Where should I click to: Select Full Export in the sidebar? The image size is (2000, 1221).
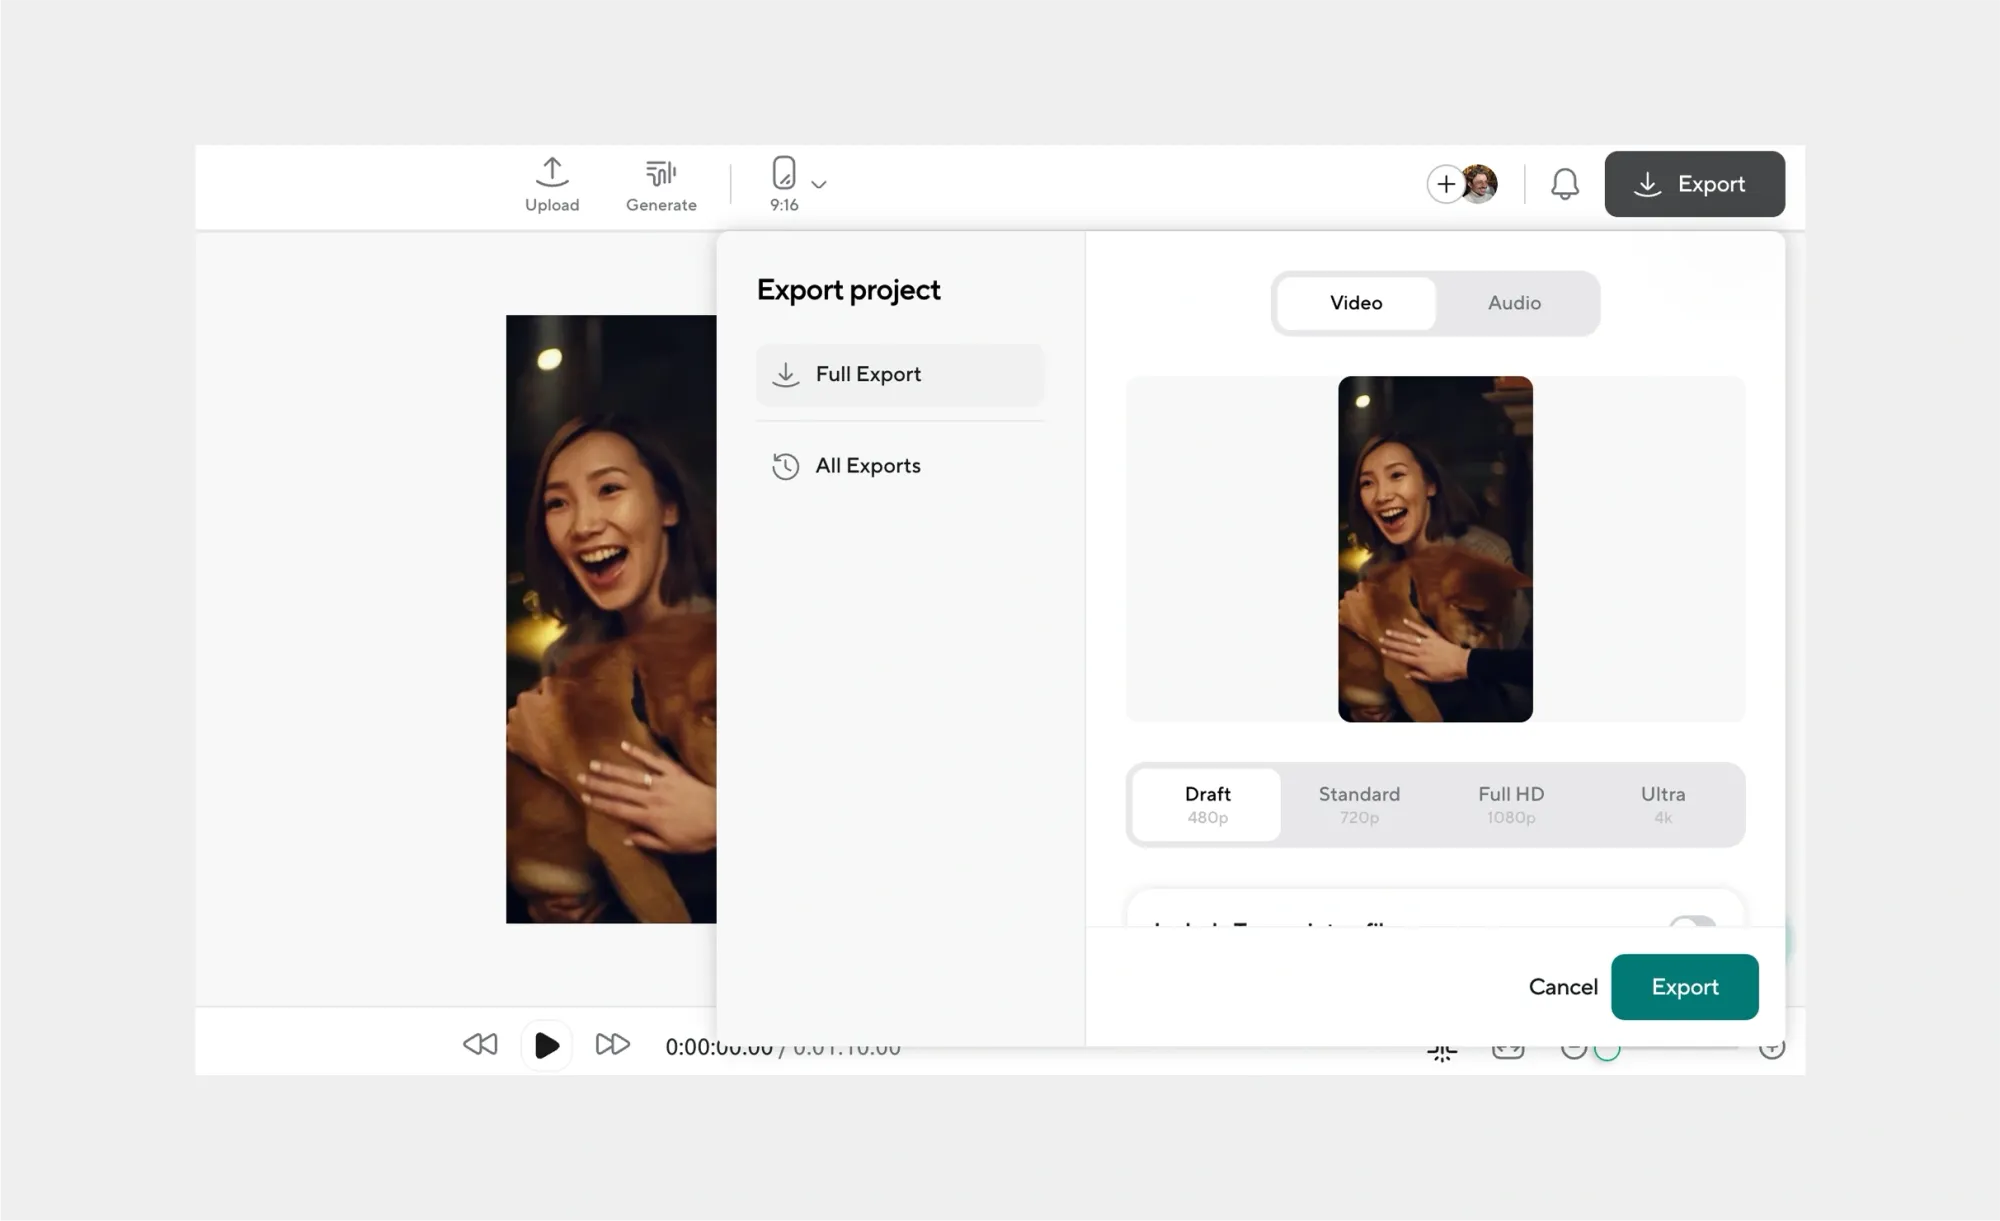click(x=867, y=374)
